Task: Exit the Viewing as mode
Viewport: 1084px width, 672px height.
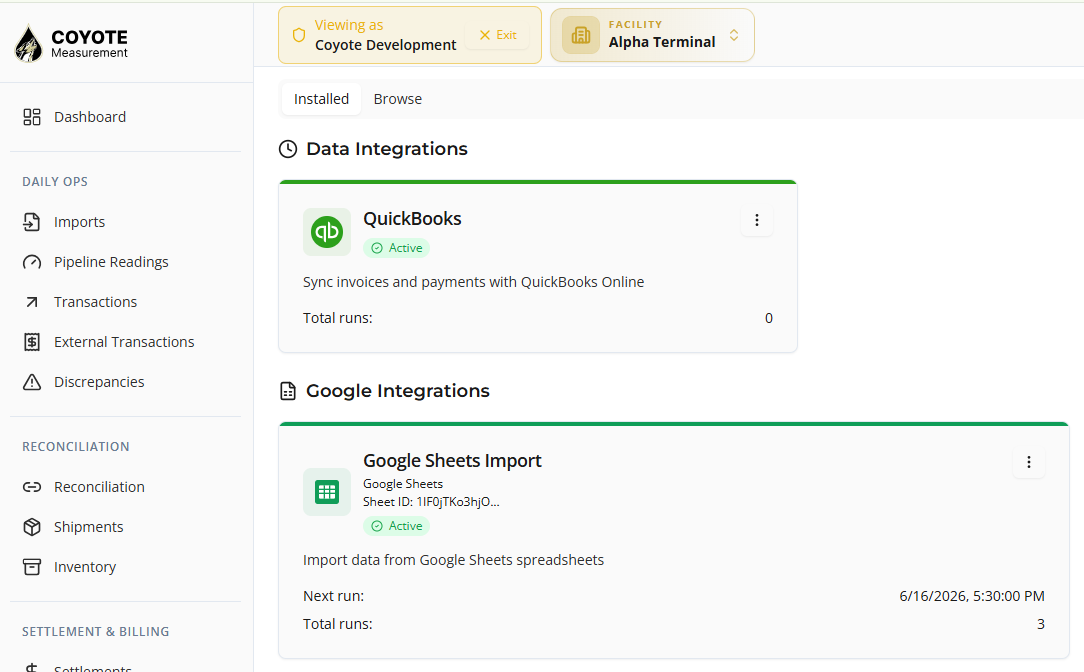Action: [x=498, y=35]
